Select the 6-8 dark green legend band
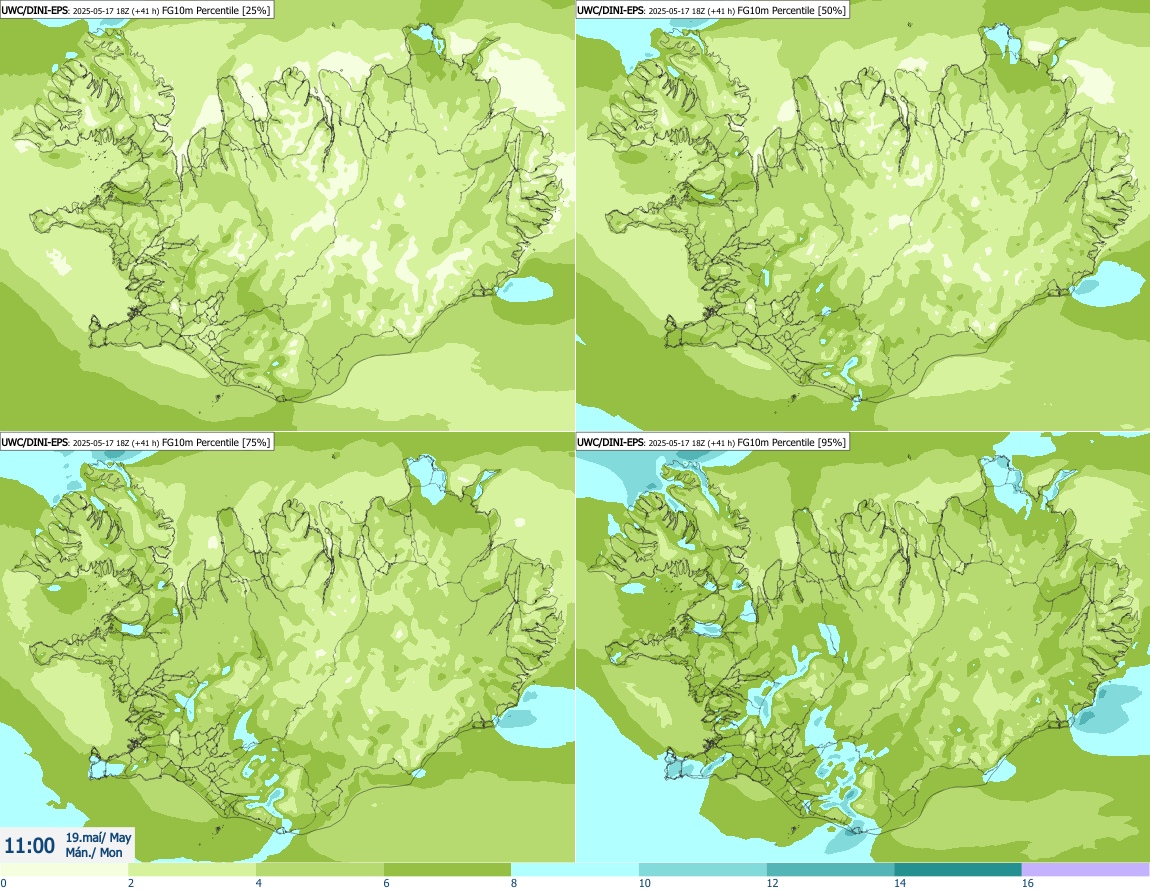 447,869
